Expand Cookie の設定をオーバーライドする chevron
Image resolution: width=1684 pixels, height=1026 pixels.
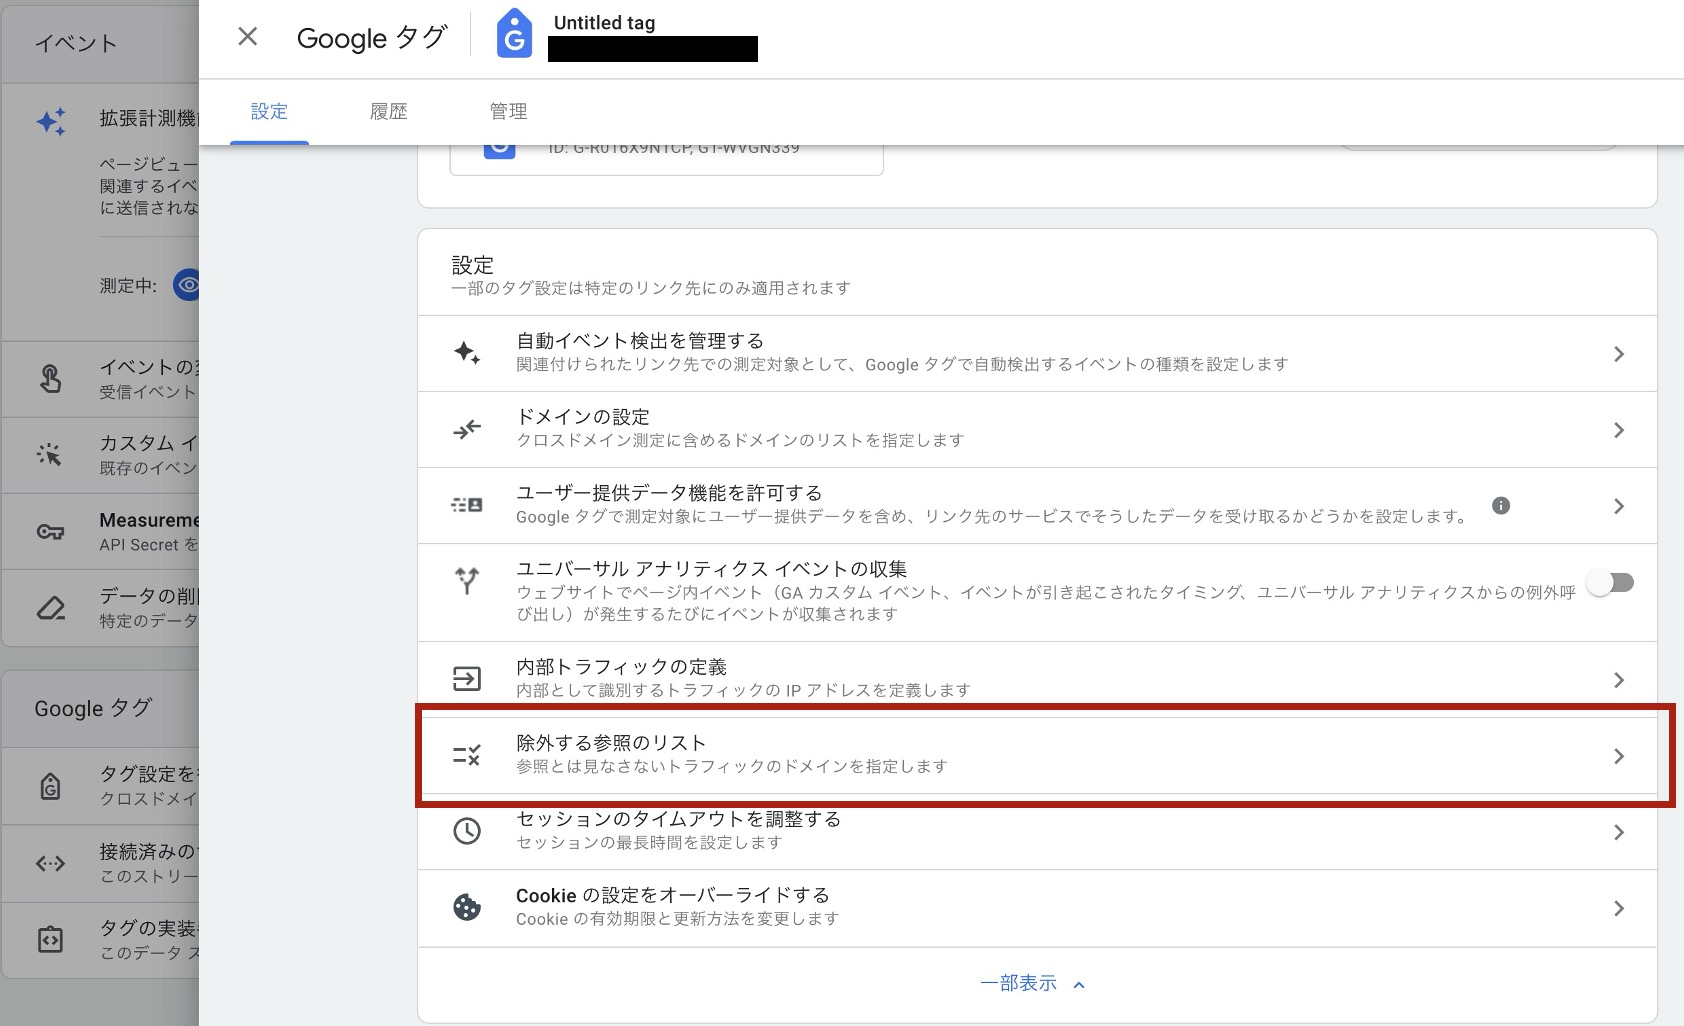point(1619,908)
